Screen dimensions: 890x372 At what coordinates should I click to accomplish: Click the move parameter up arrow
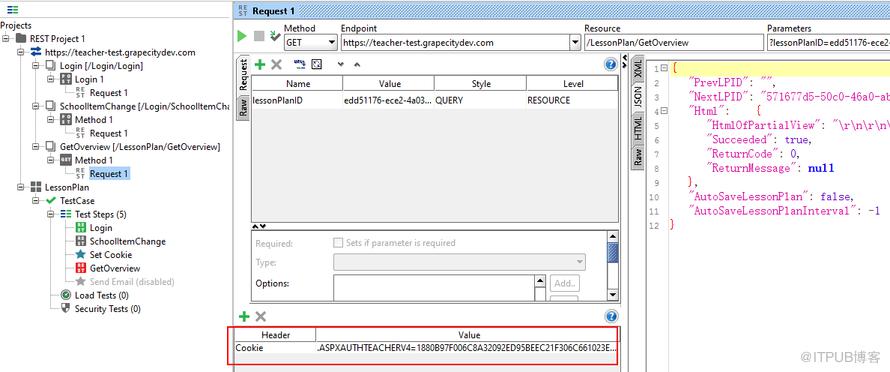coord(357,65)
